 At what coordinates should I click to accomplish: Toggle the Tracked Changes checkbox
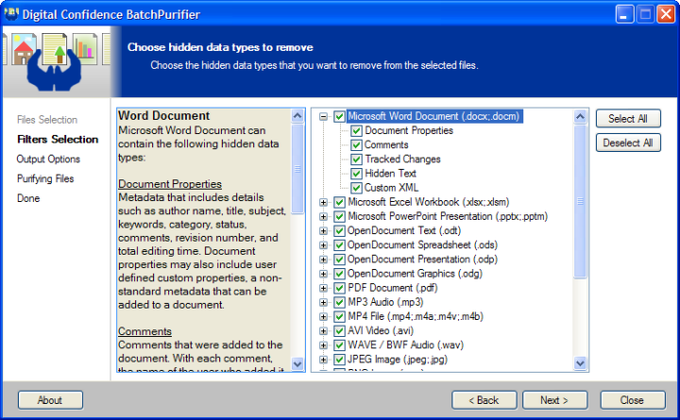[x=356, y=159]
